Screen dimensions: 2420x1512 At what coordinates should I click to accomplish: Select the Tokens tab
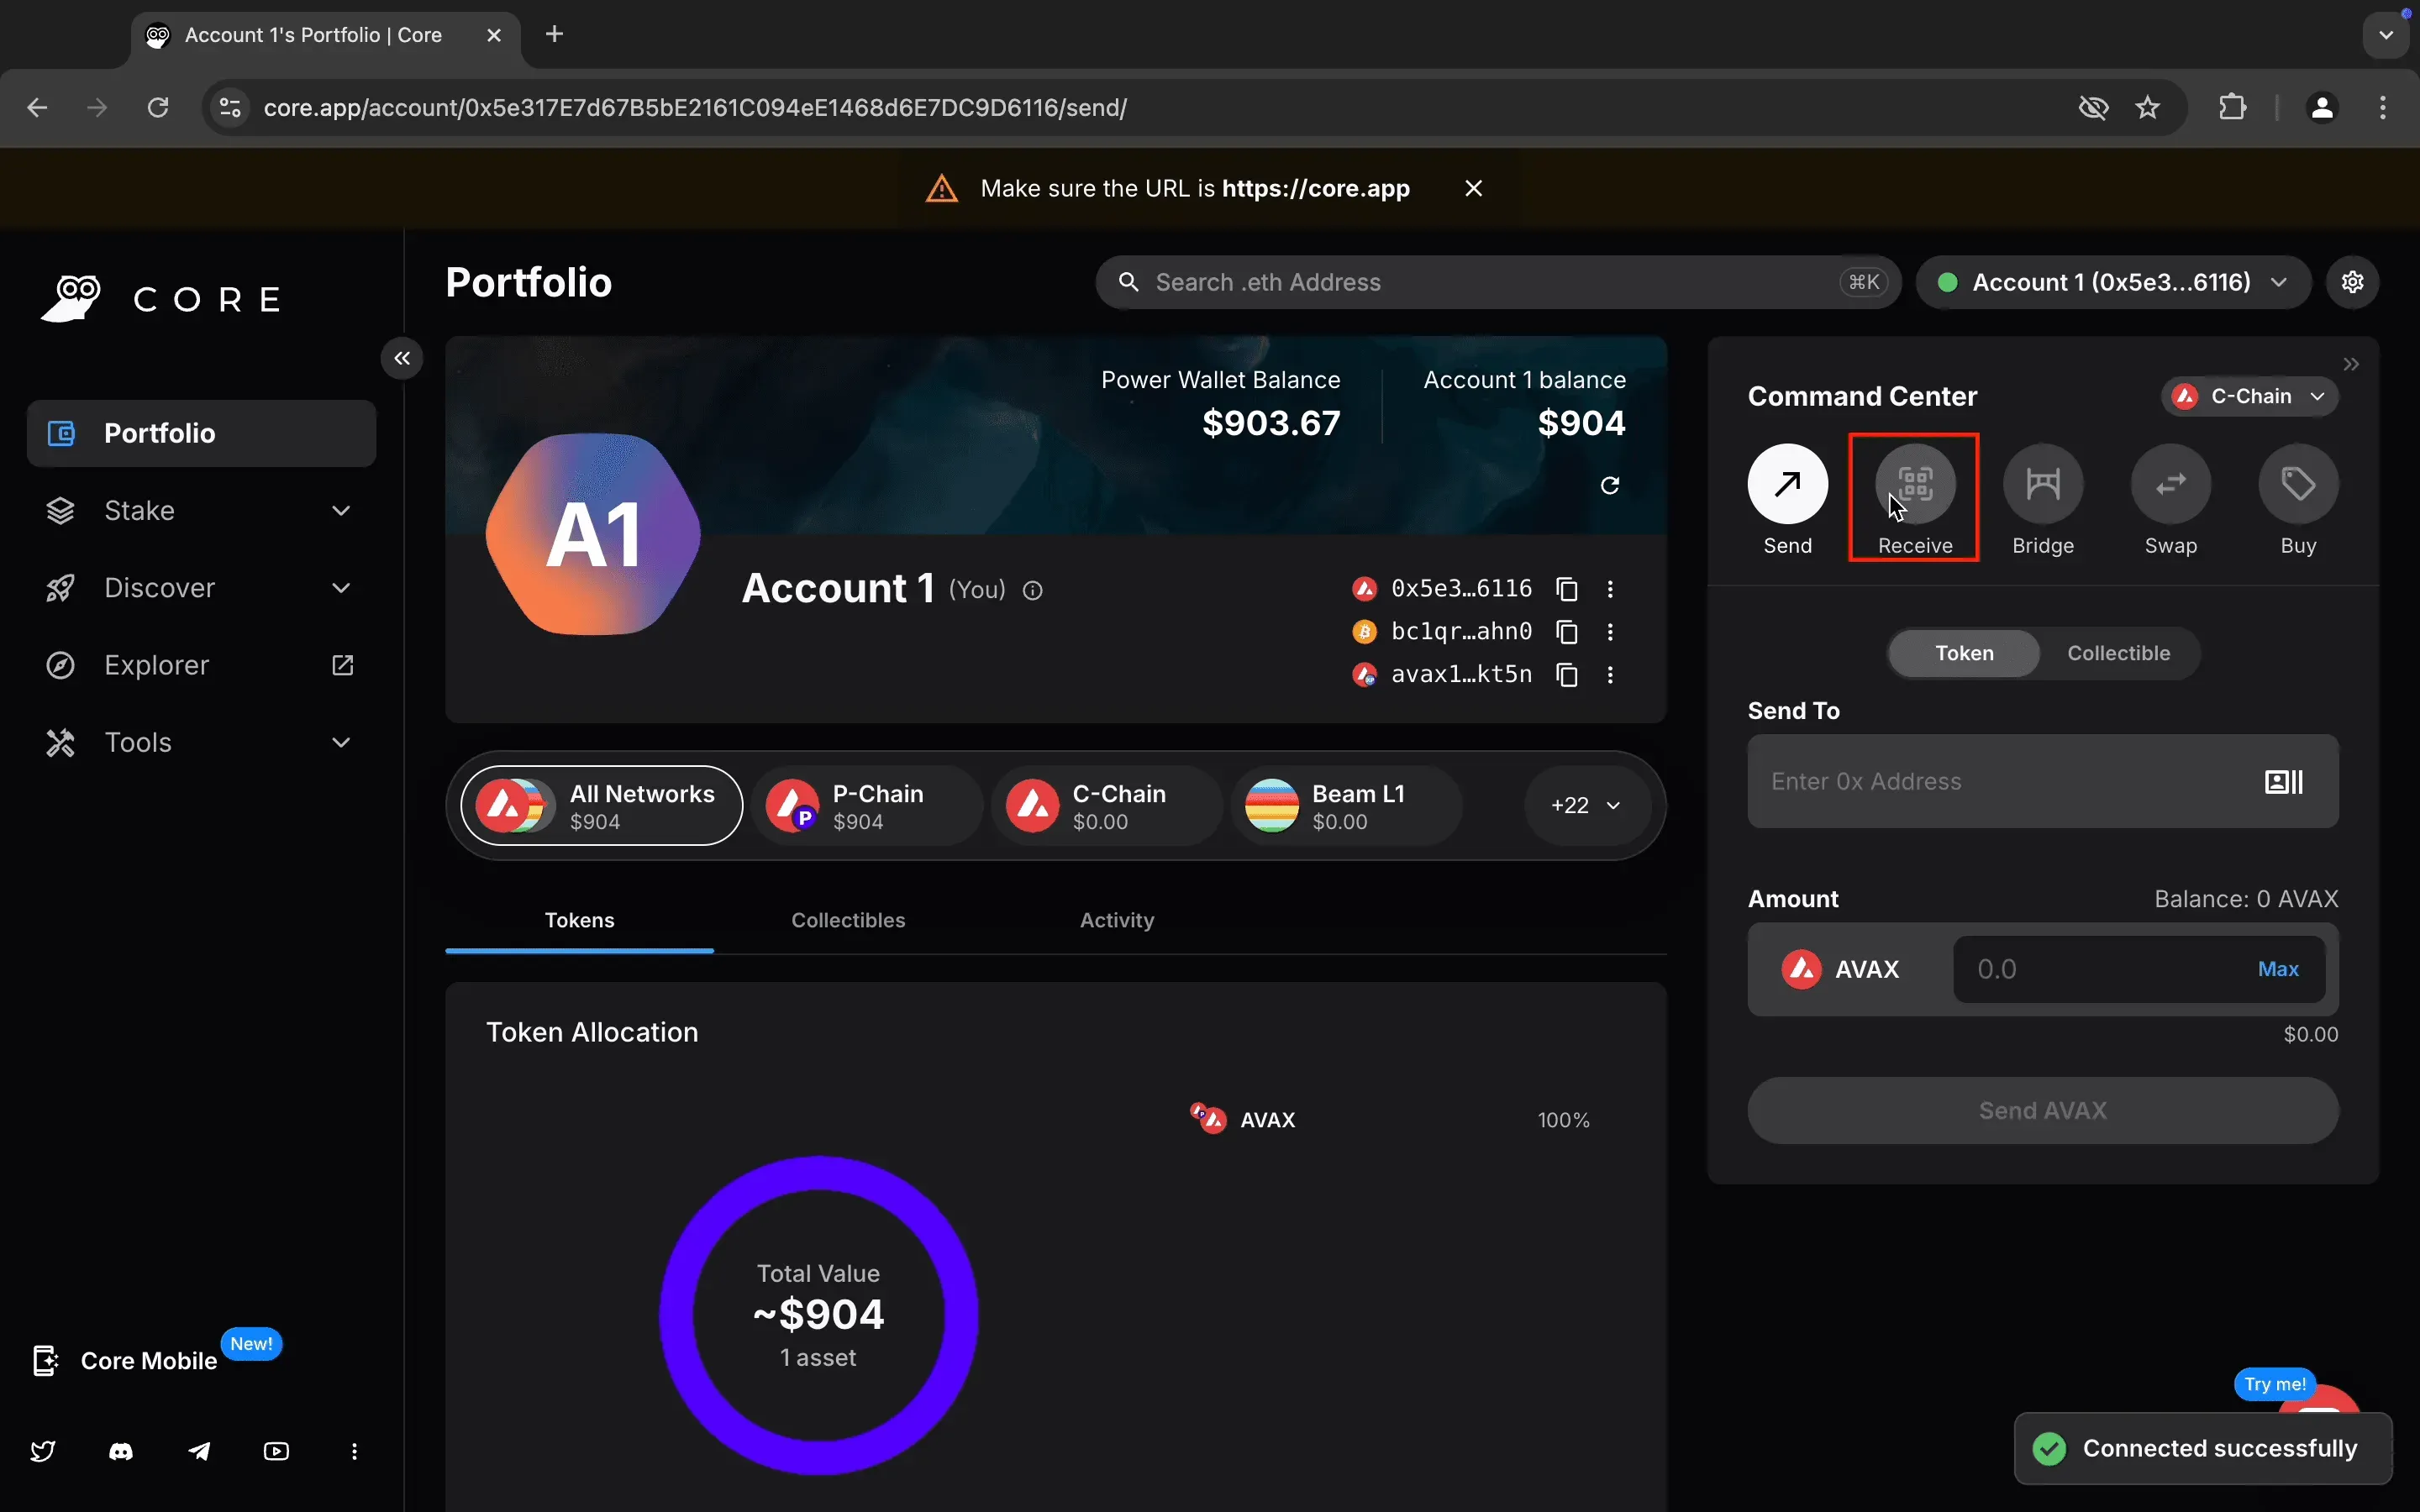(580, 920)
